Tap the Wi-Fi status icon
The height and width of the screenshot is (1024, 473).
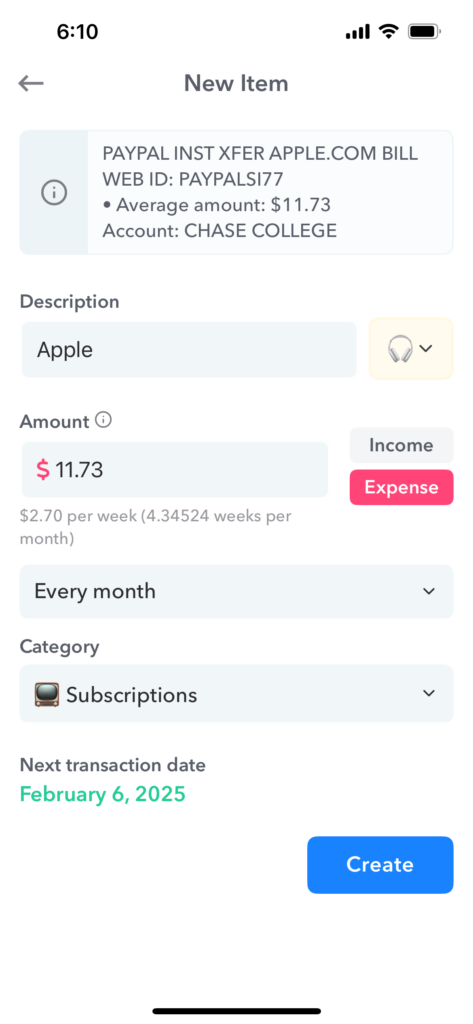click(389, 31)
